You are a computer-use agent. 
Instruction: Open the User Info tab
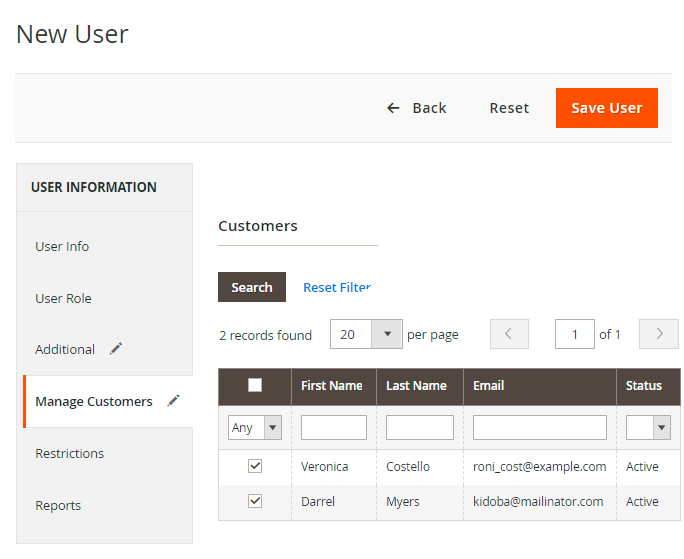(62, 247)
